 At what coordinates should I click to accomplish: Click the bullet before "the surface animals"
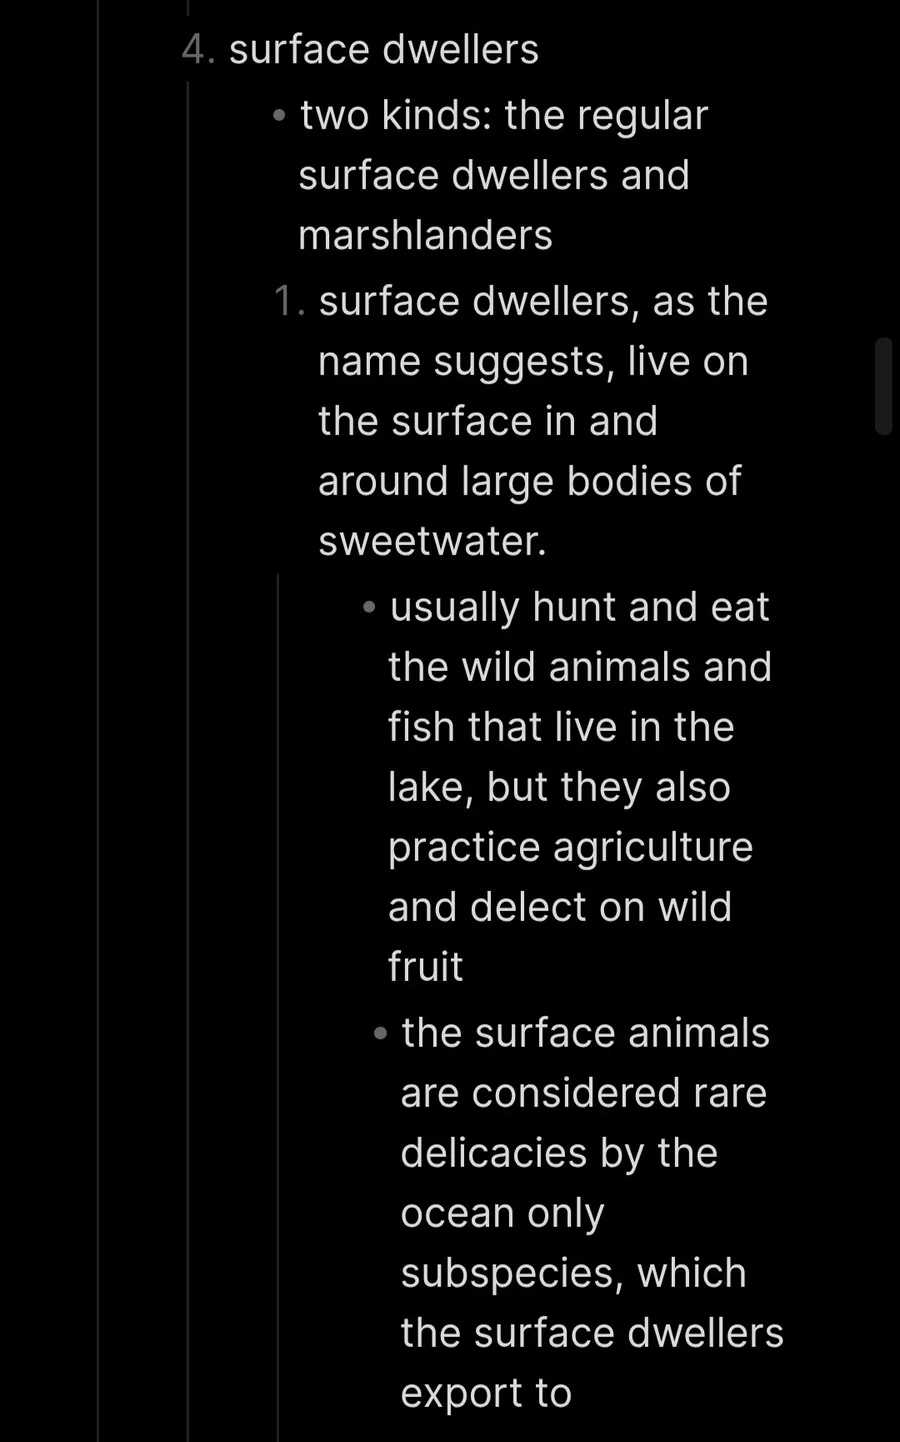[x=380, y=1033]
